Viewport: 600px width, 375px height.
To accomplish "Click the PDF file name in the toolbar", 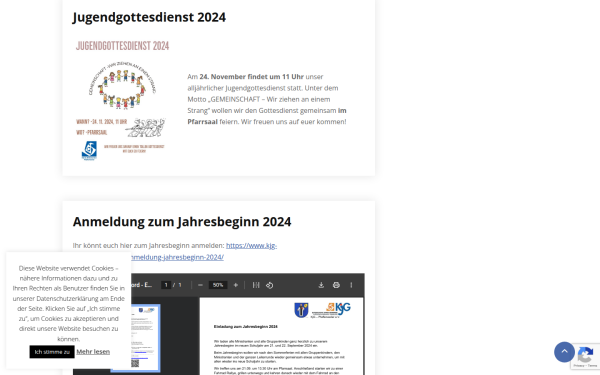I will pos(141,285).
